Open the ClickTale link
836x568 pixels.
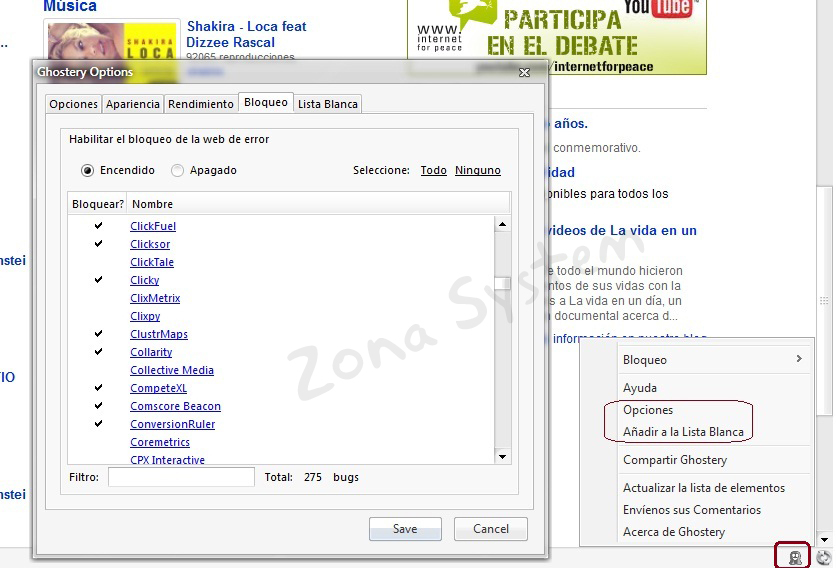tap(152, 262)
